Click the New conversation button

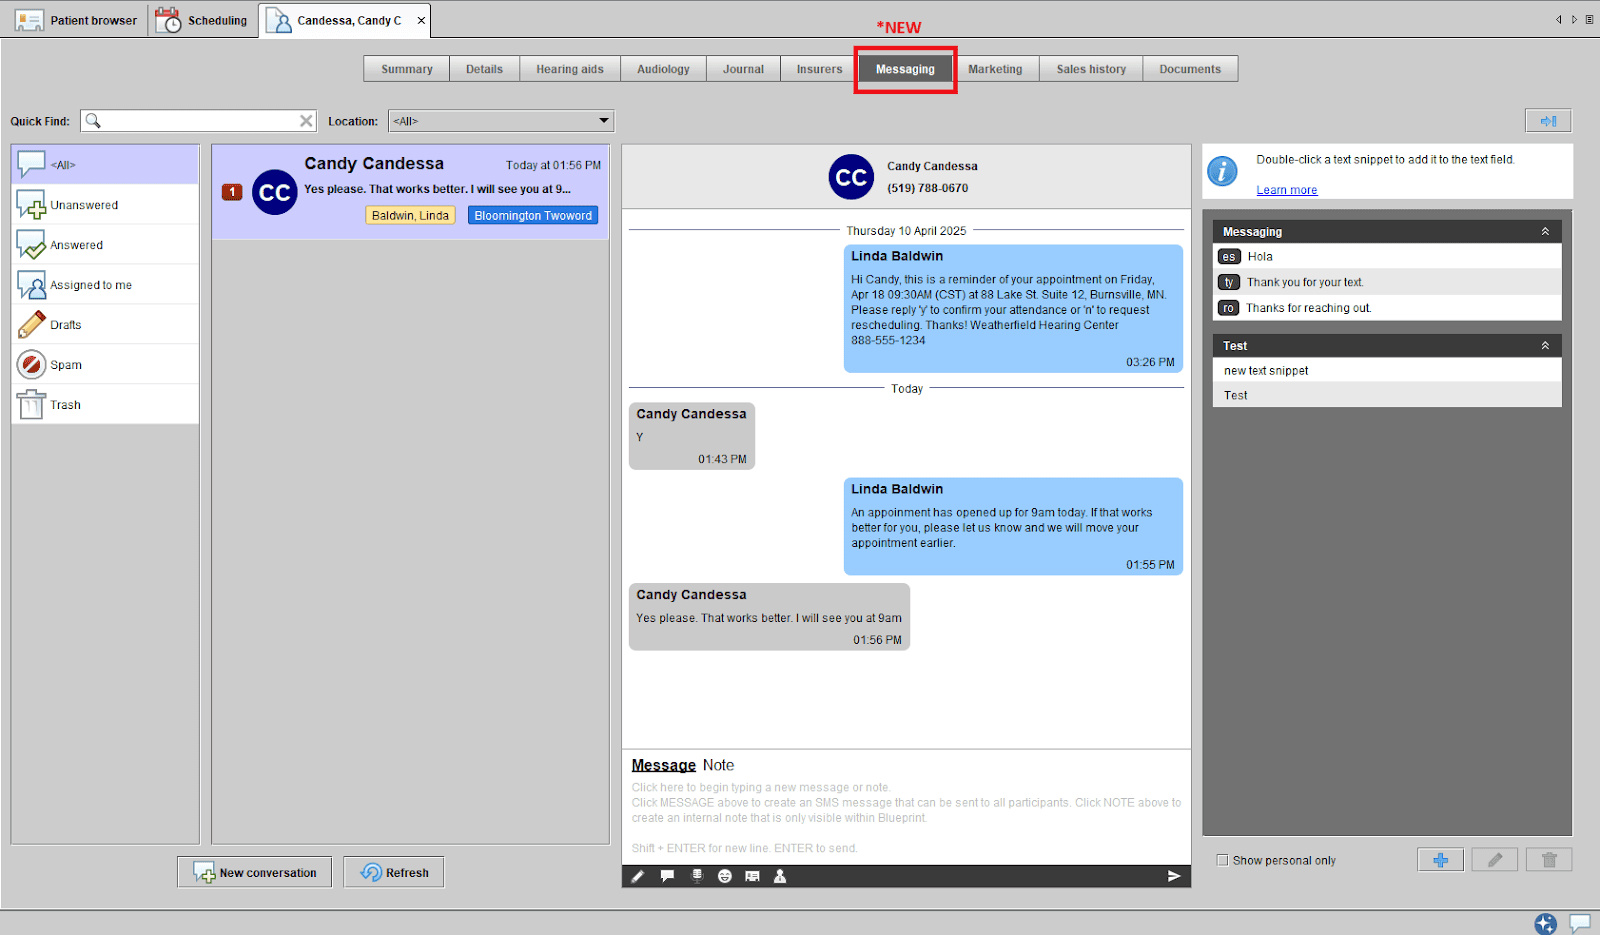tap(255, 872)
